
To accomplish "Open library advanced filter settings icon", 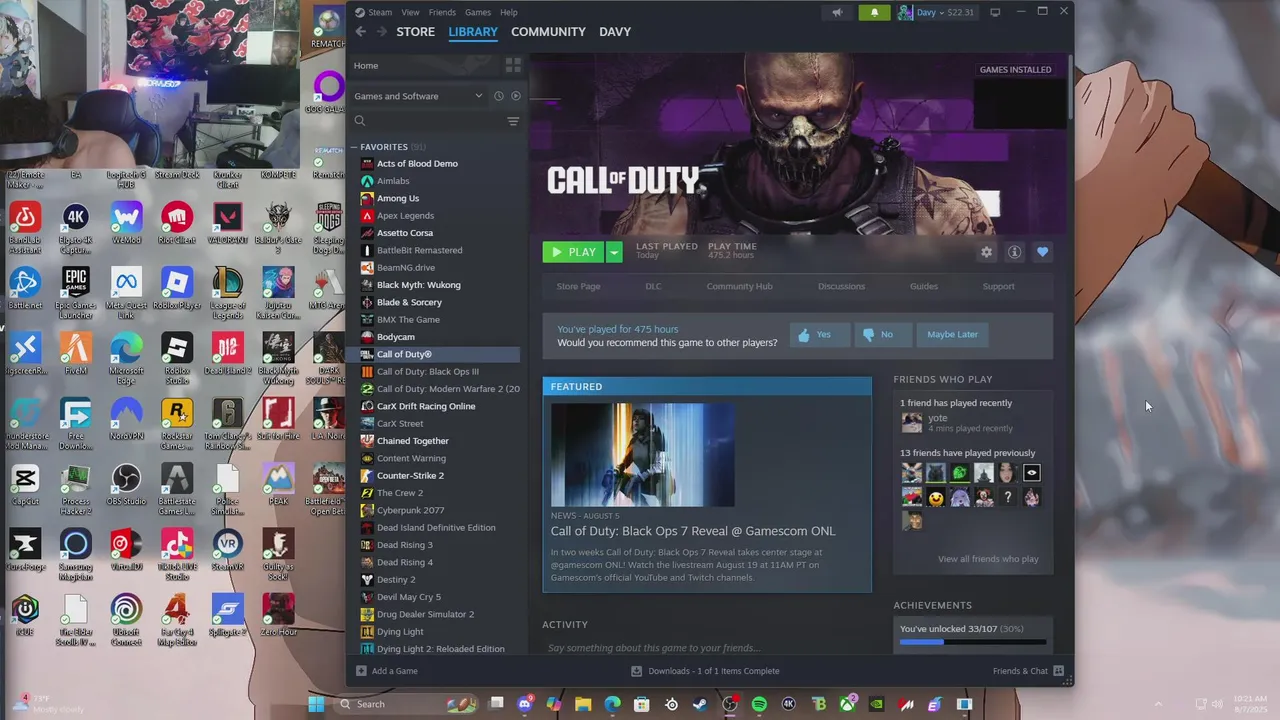I will point(513,121).
